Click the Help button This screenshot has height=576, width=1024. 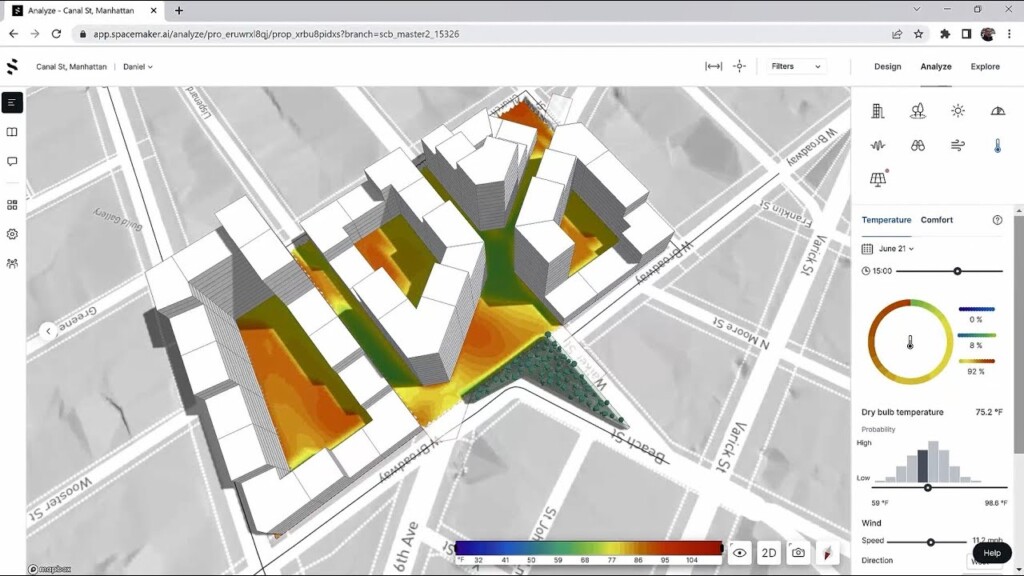point(992,552)
